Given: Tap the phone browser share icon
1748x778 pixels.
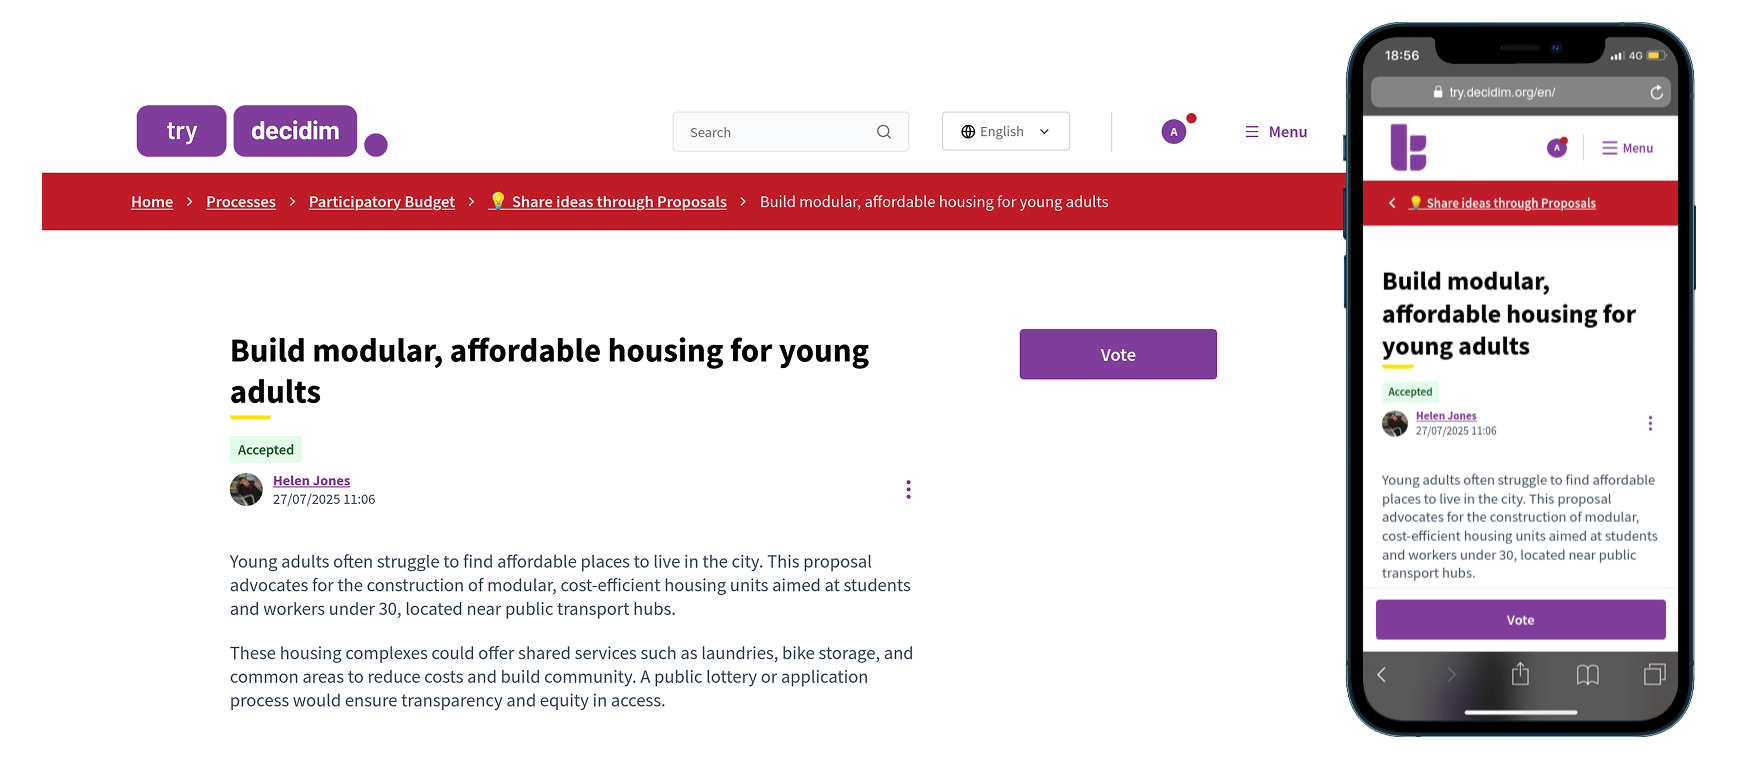Looking at the screenshot, I should click(1520, 674).
